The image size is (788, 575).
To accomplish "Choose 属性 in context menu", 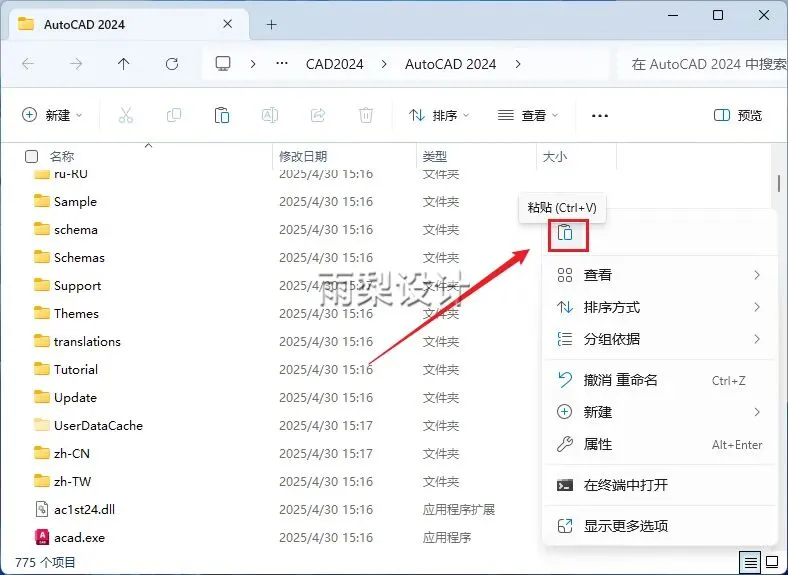I will click(x=660, y=444).
